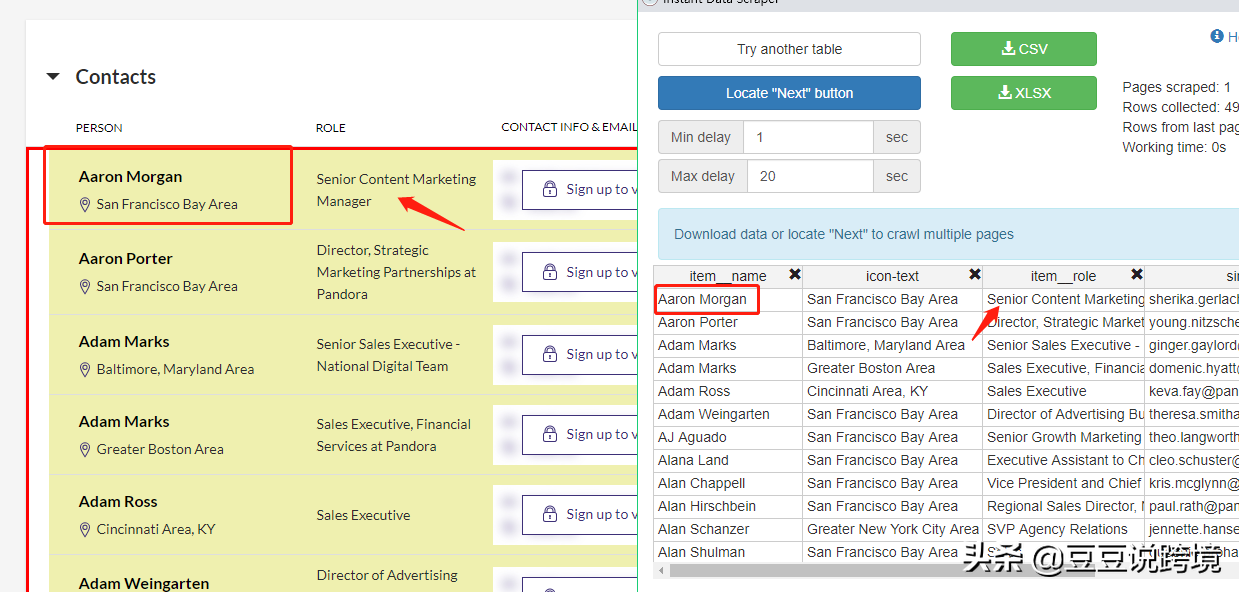Click Sign up button in Aaron Porter row

click(x=580, y=272)
